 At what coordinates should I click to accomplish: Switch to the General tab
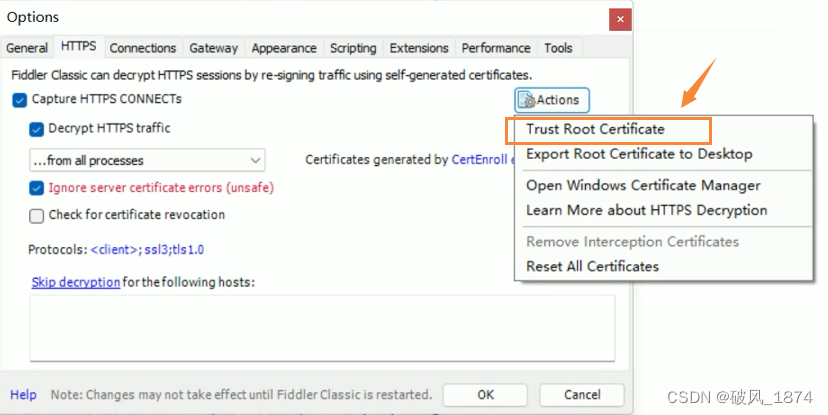point(27,48)
